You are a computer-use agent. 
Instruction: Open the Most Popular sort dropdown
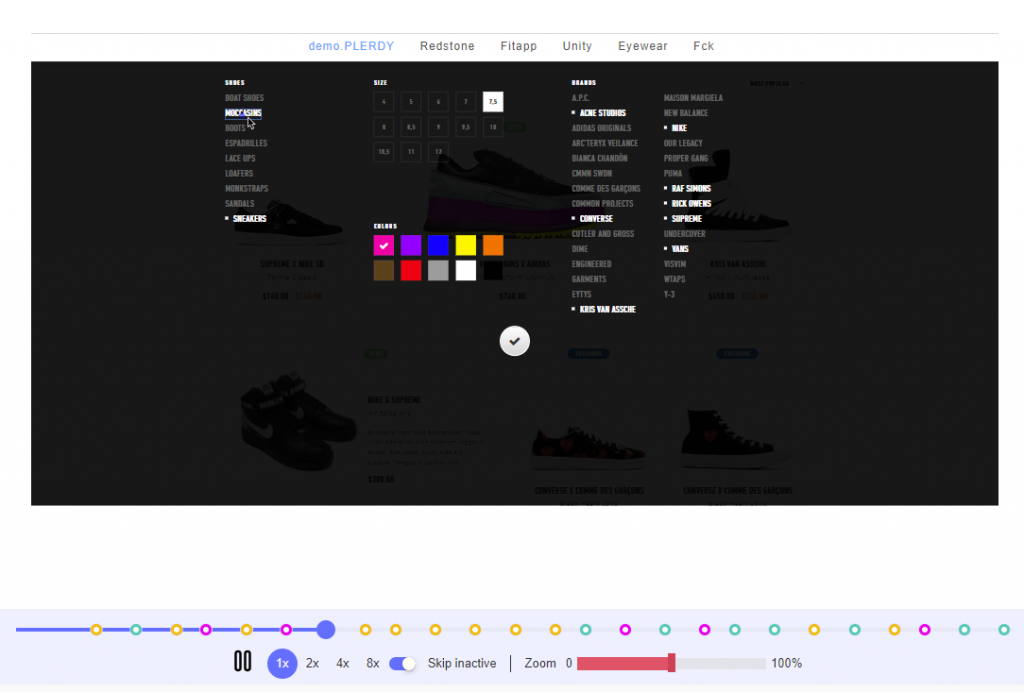[x=775, y=83]
